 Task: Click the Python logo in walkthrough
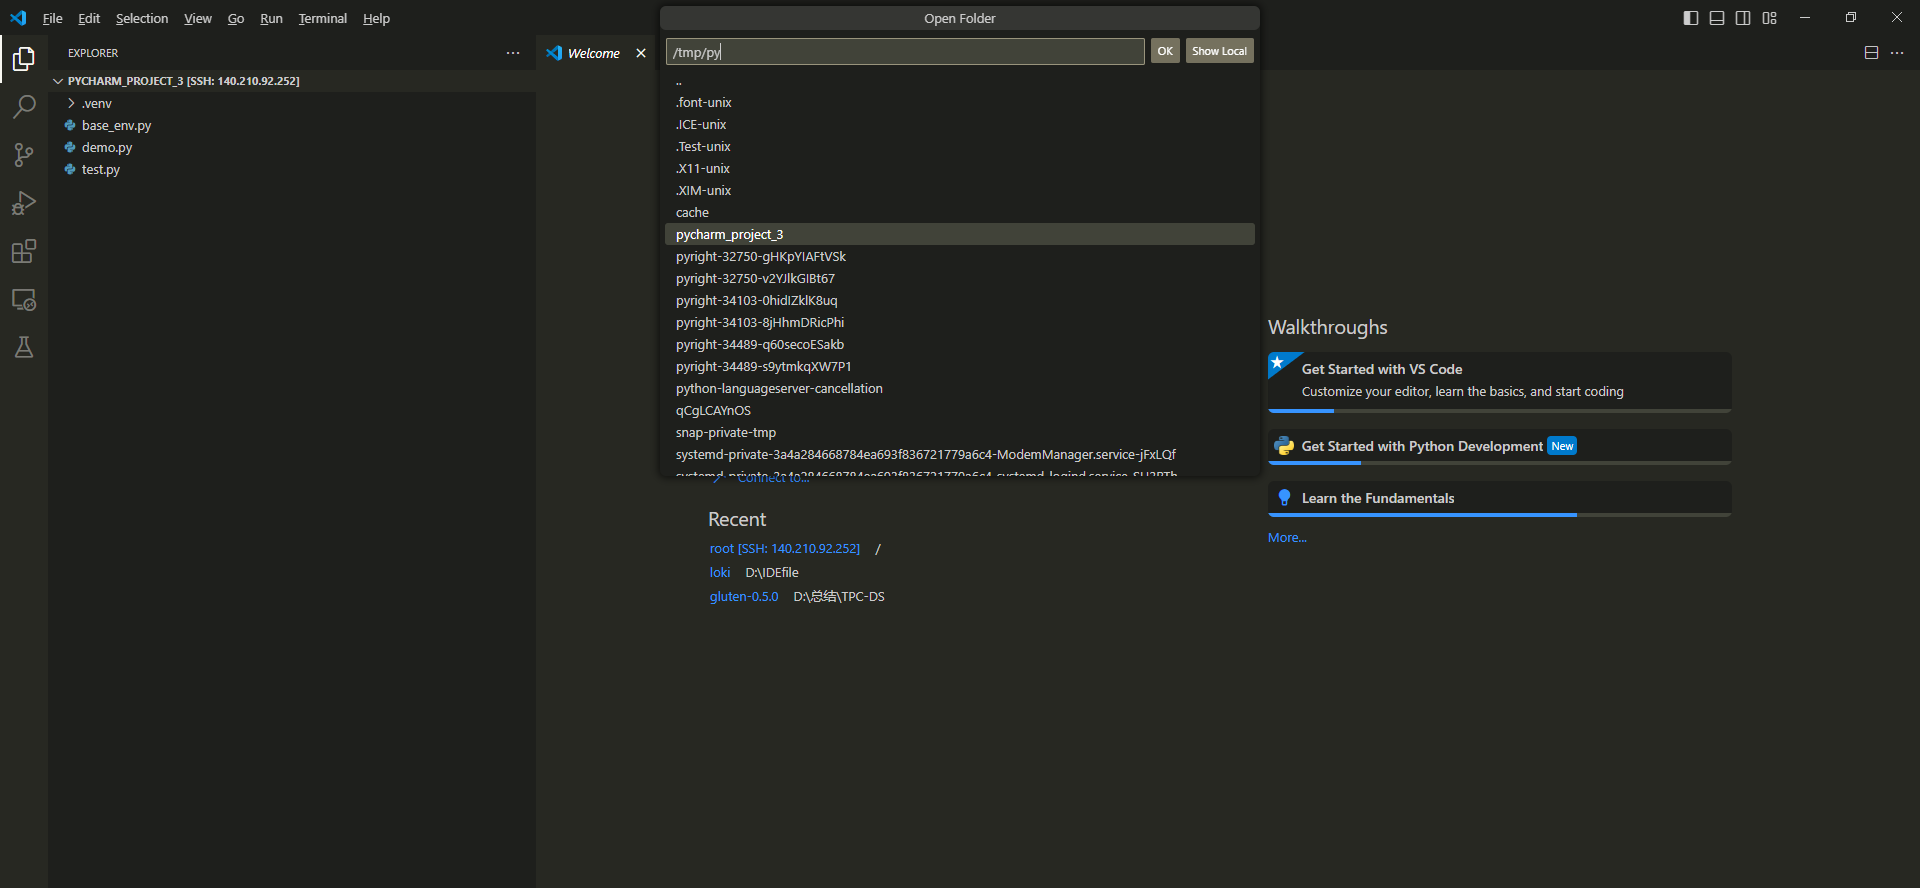pos(1284,446)
